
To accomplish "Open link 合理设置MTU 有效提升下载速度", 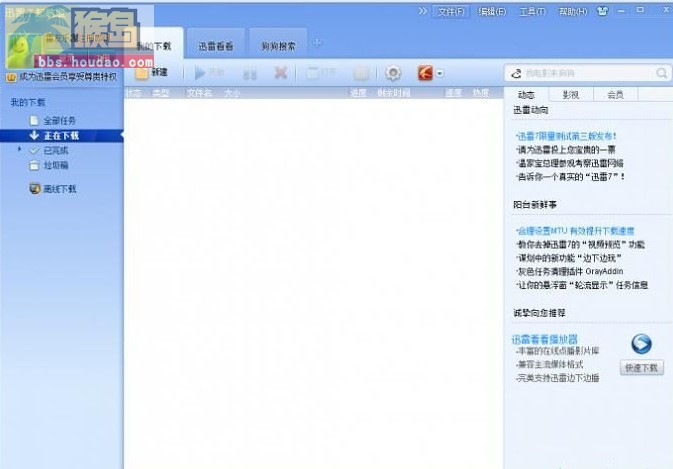I will pyautogui.click(x=575, y=231).
